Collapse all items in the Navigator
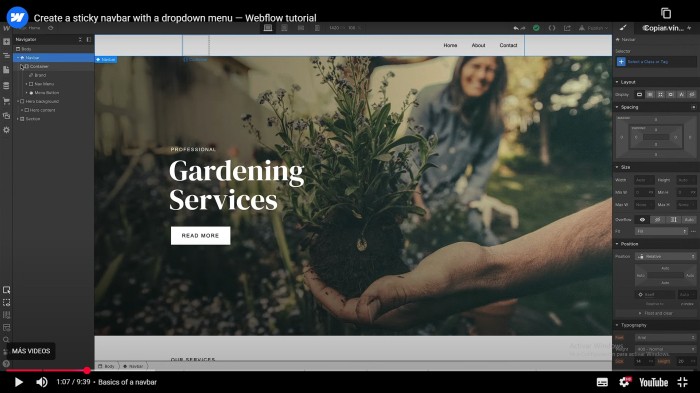700x393 pixels. [x=80, y=39]
